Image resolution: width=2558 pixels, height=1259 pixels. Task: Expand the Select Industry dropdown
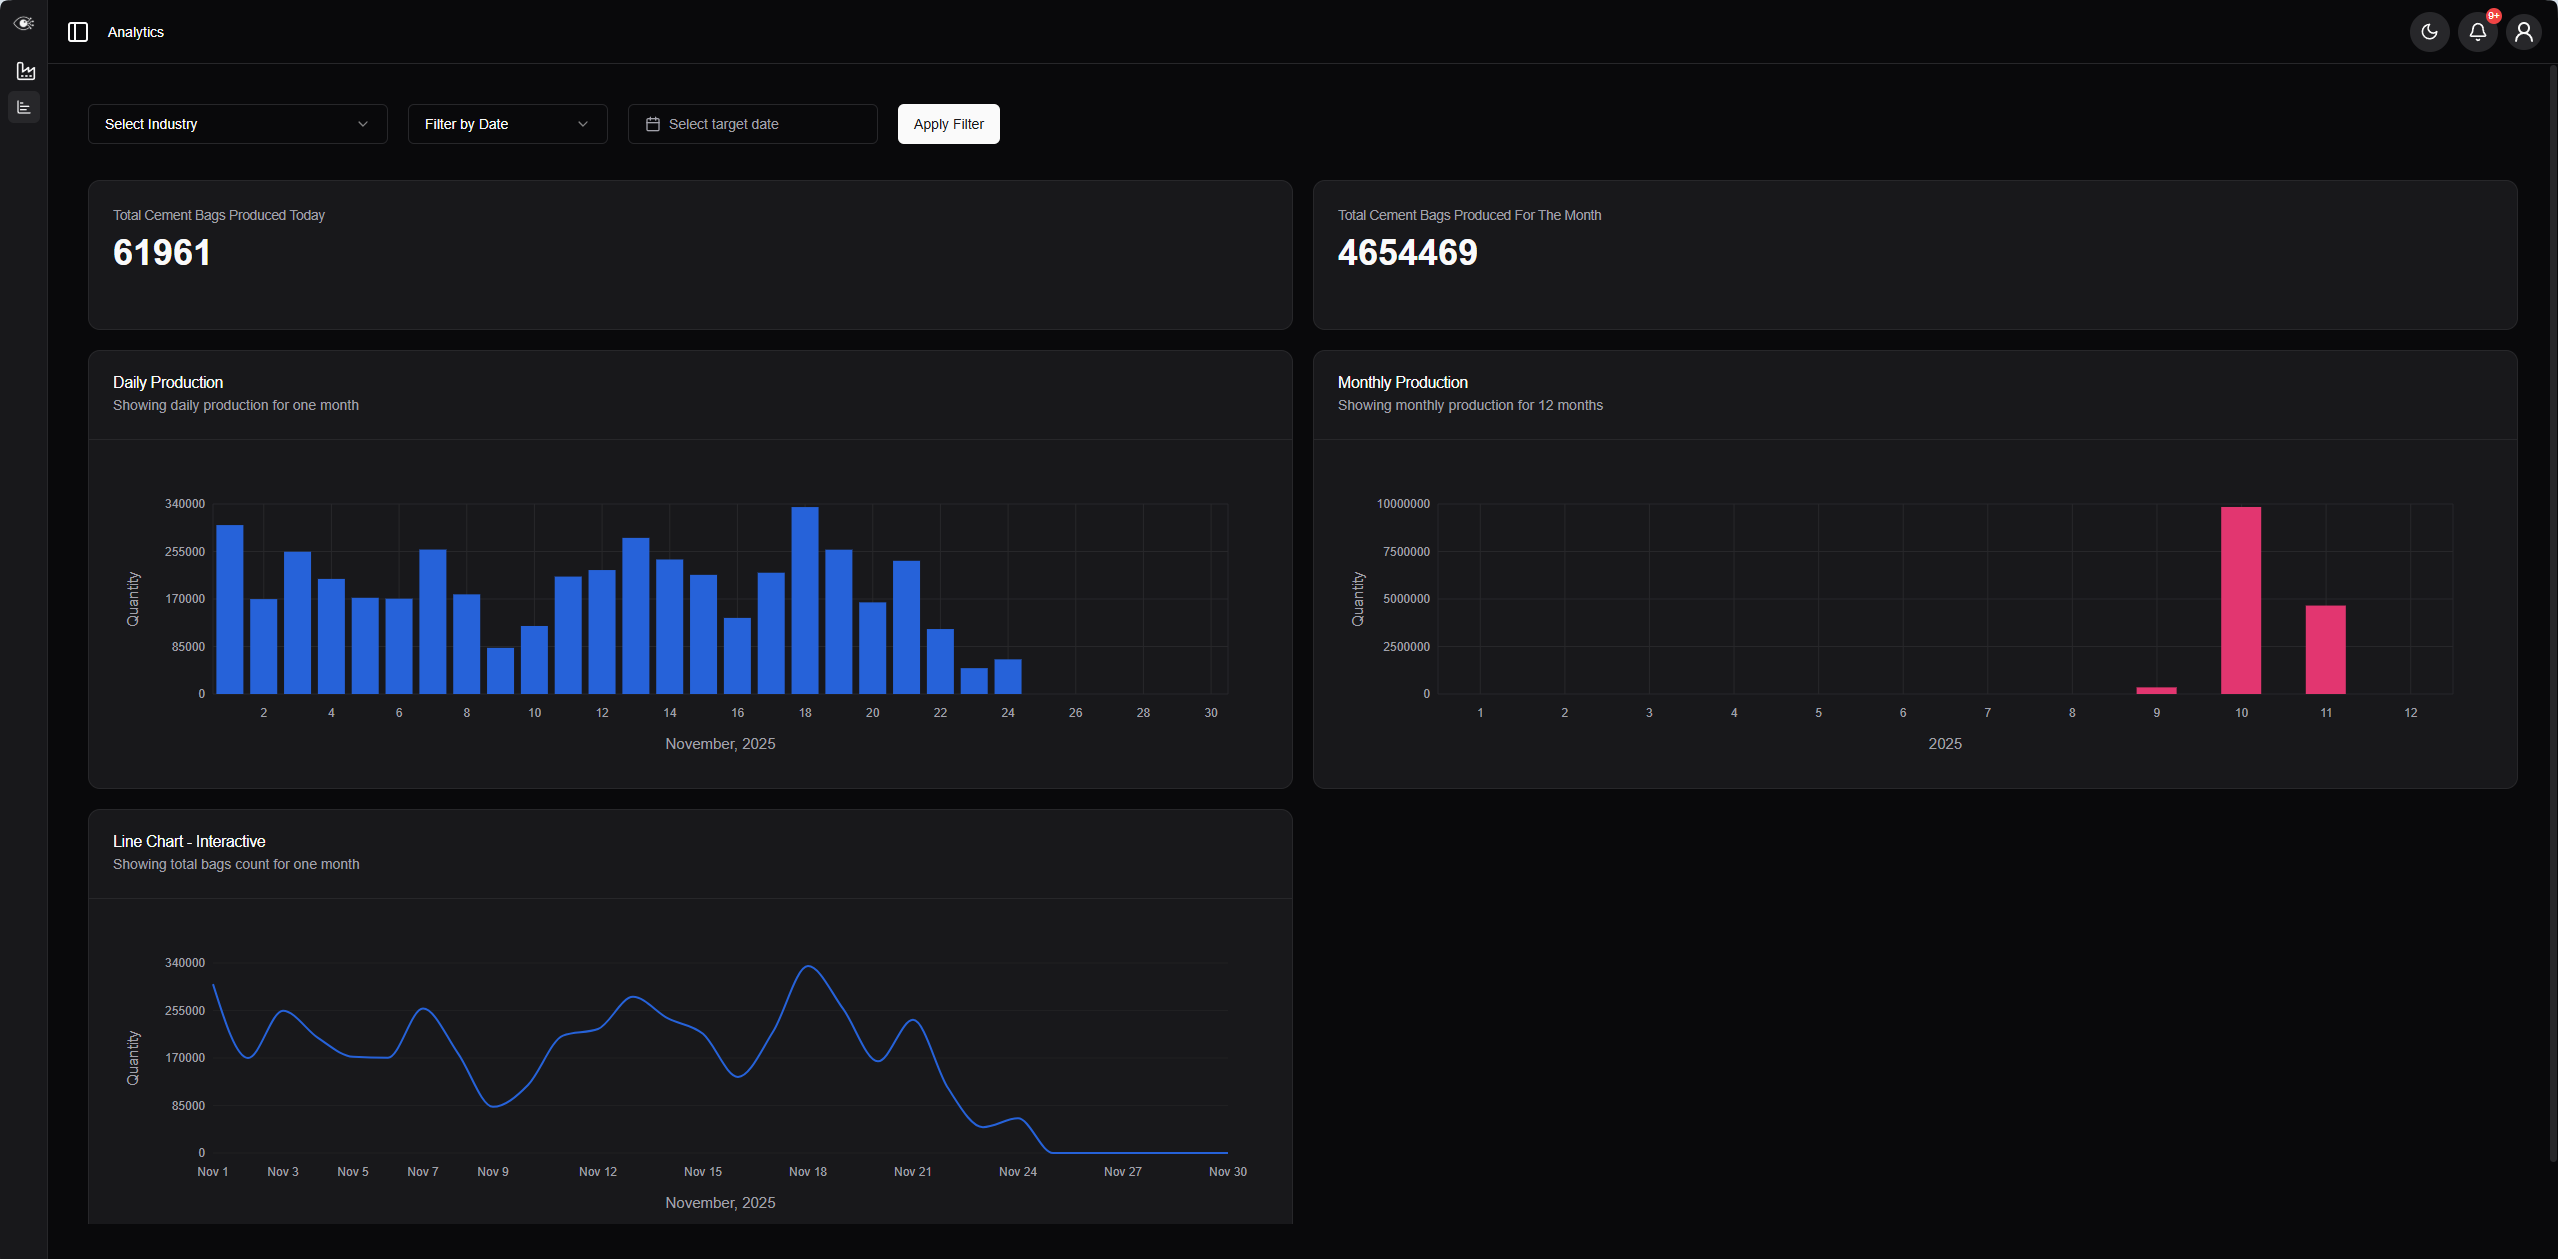(237, 124)
